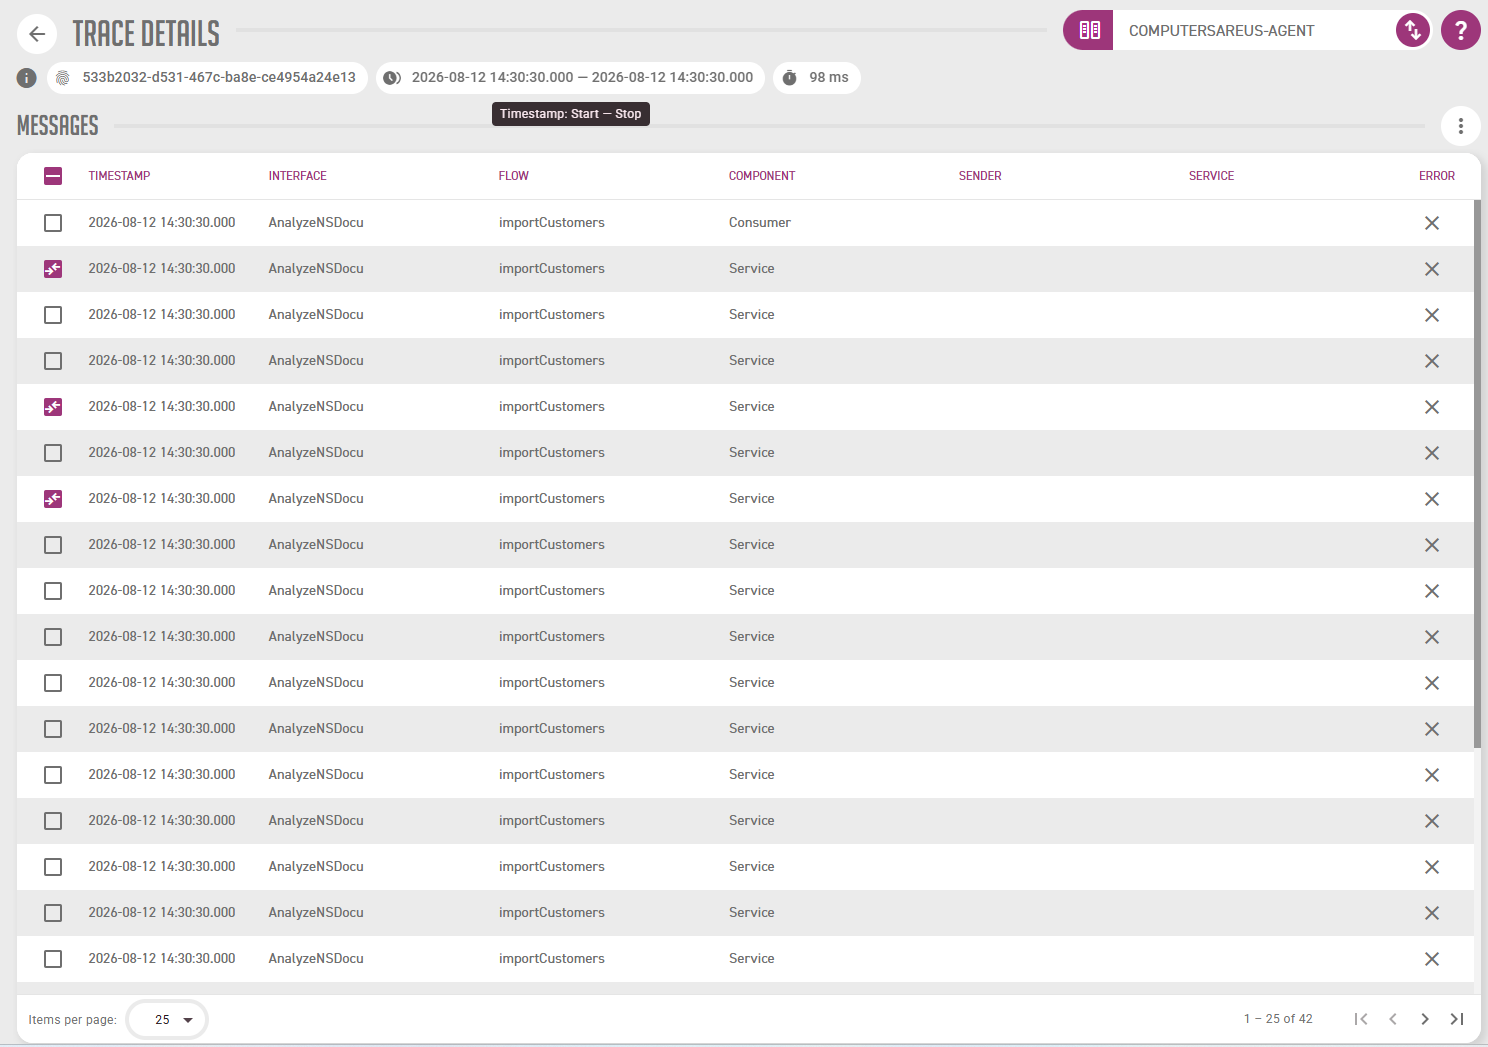Go to the next page of messages
Image resolution: width=1488 pixels, height=1047 pixels.
(x=1425, y=1019)
